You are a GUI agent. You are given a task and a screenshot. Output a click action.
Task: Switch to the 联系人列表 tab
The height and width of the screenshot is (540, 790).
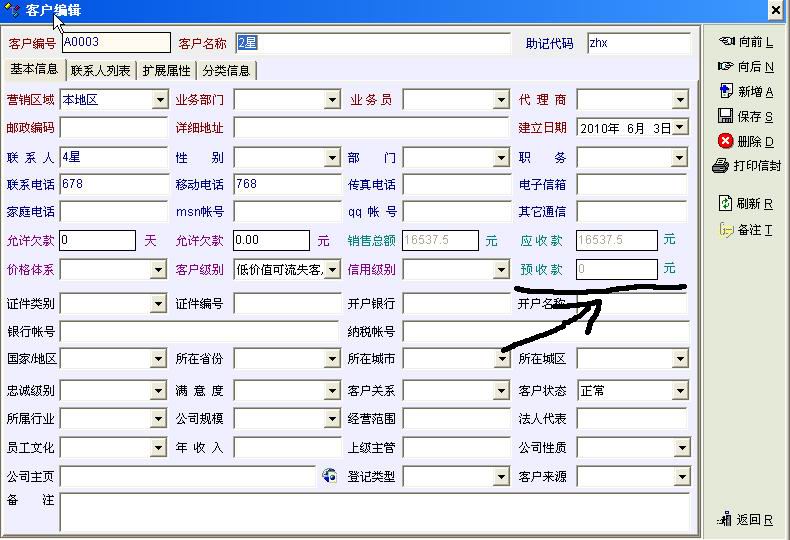click(100, 71)
